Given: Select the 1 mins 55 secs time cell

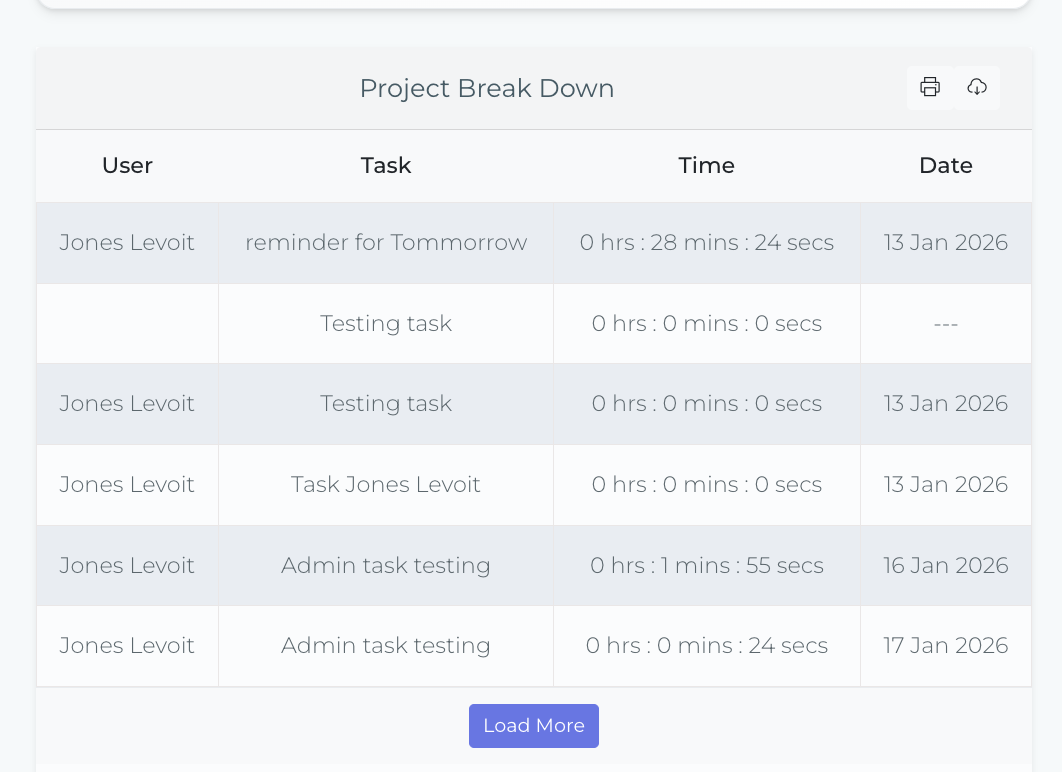Looking at the screenshot, I should 706,566.
